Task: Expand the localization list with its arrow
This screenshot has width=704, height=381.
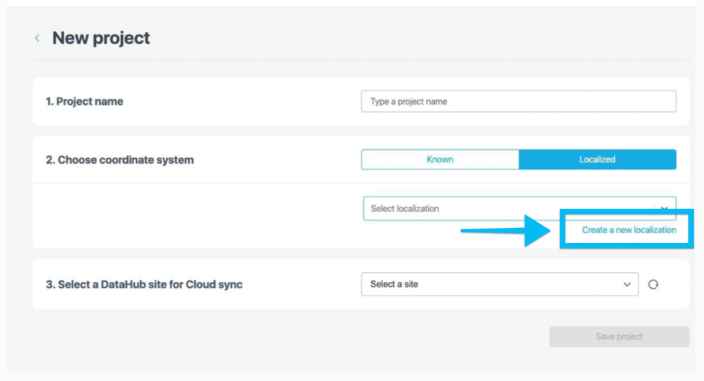Action: click(x=664, y=208)
